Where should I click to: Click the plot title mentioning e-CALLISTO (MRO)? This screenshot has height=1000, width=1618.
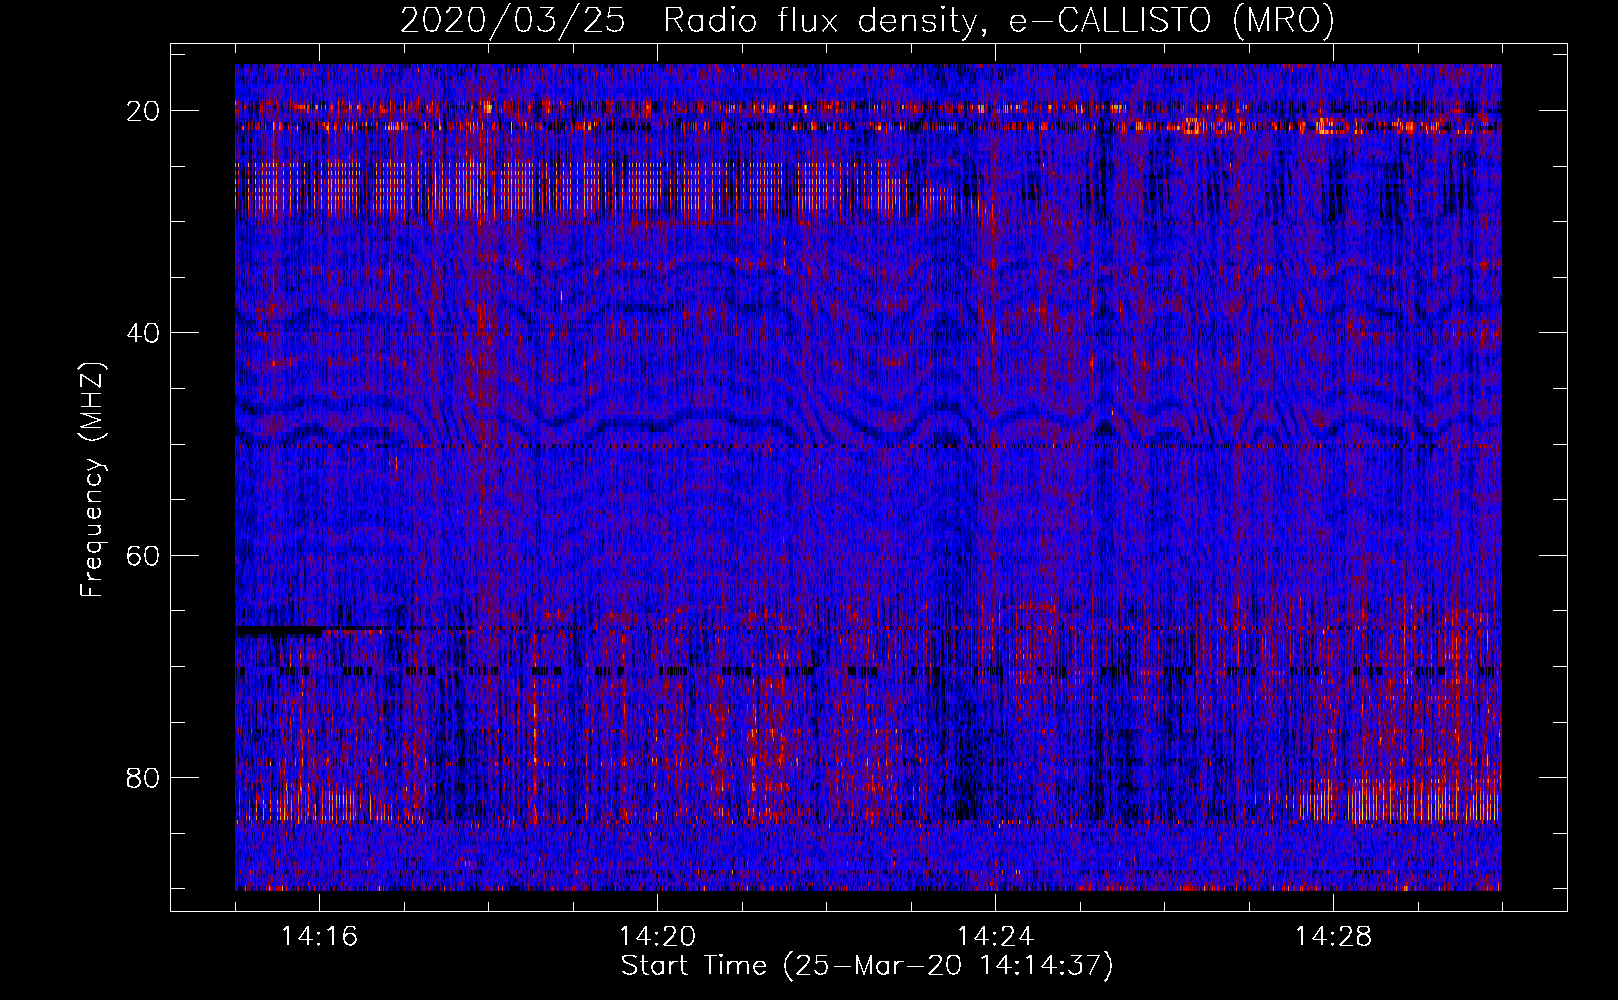867,21
